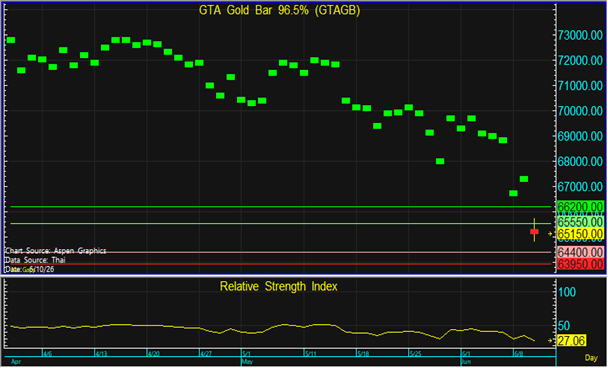Select the 72000.00 price axis label
Image resolution: width=608 pixels, height=368 pixels.
tap(580, 60)
